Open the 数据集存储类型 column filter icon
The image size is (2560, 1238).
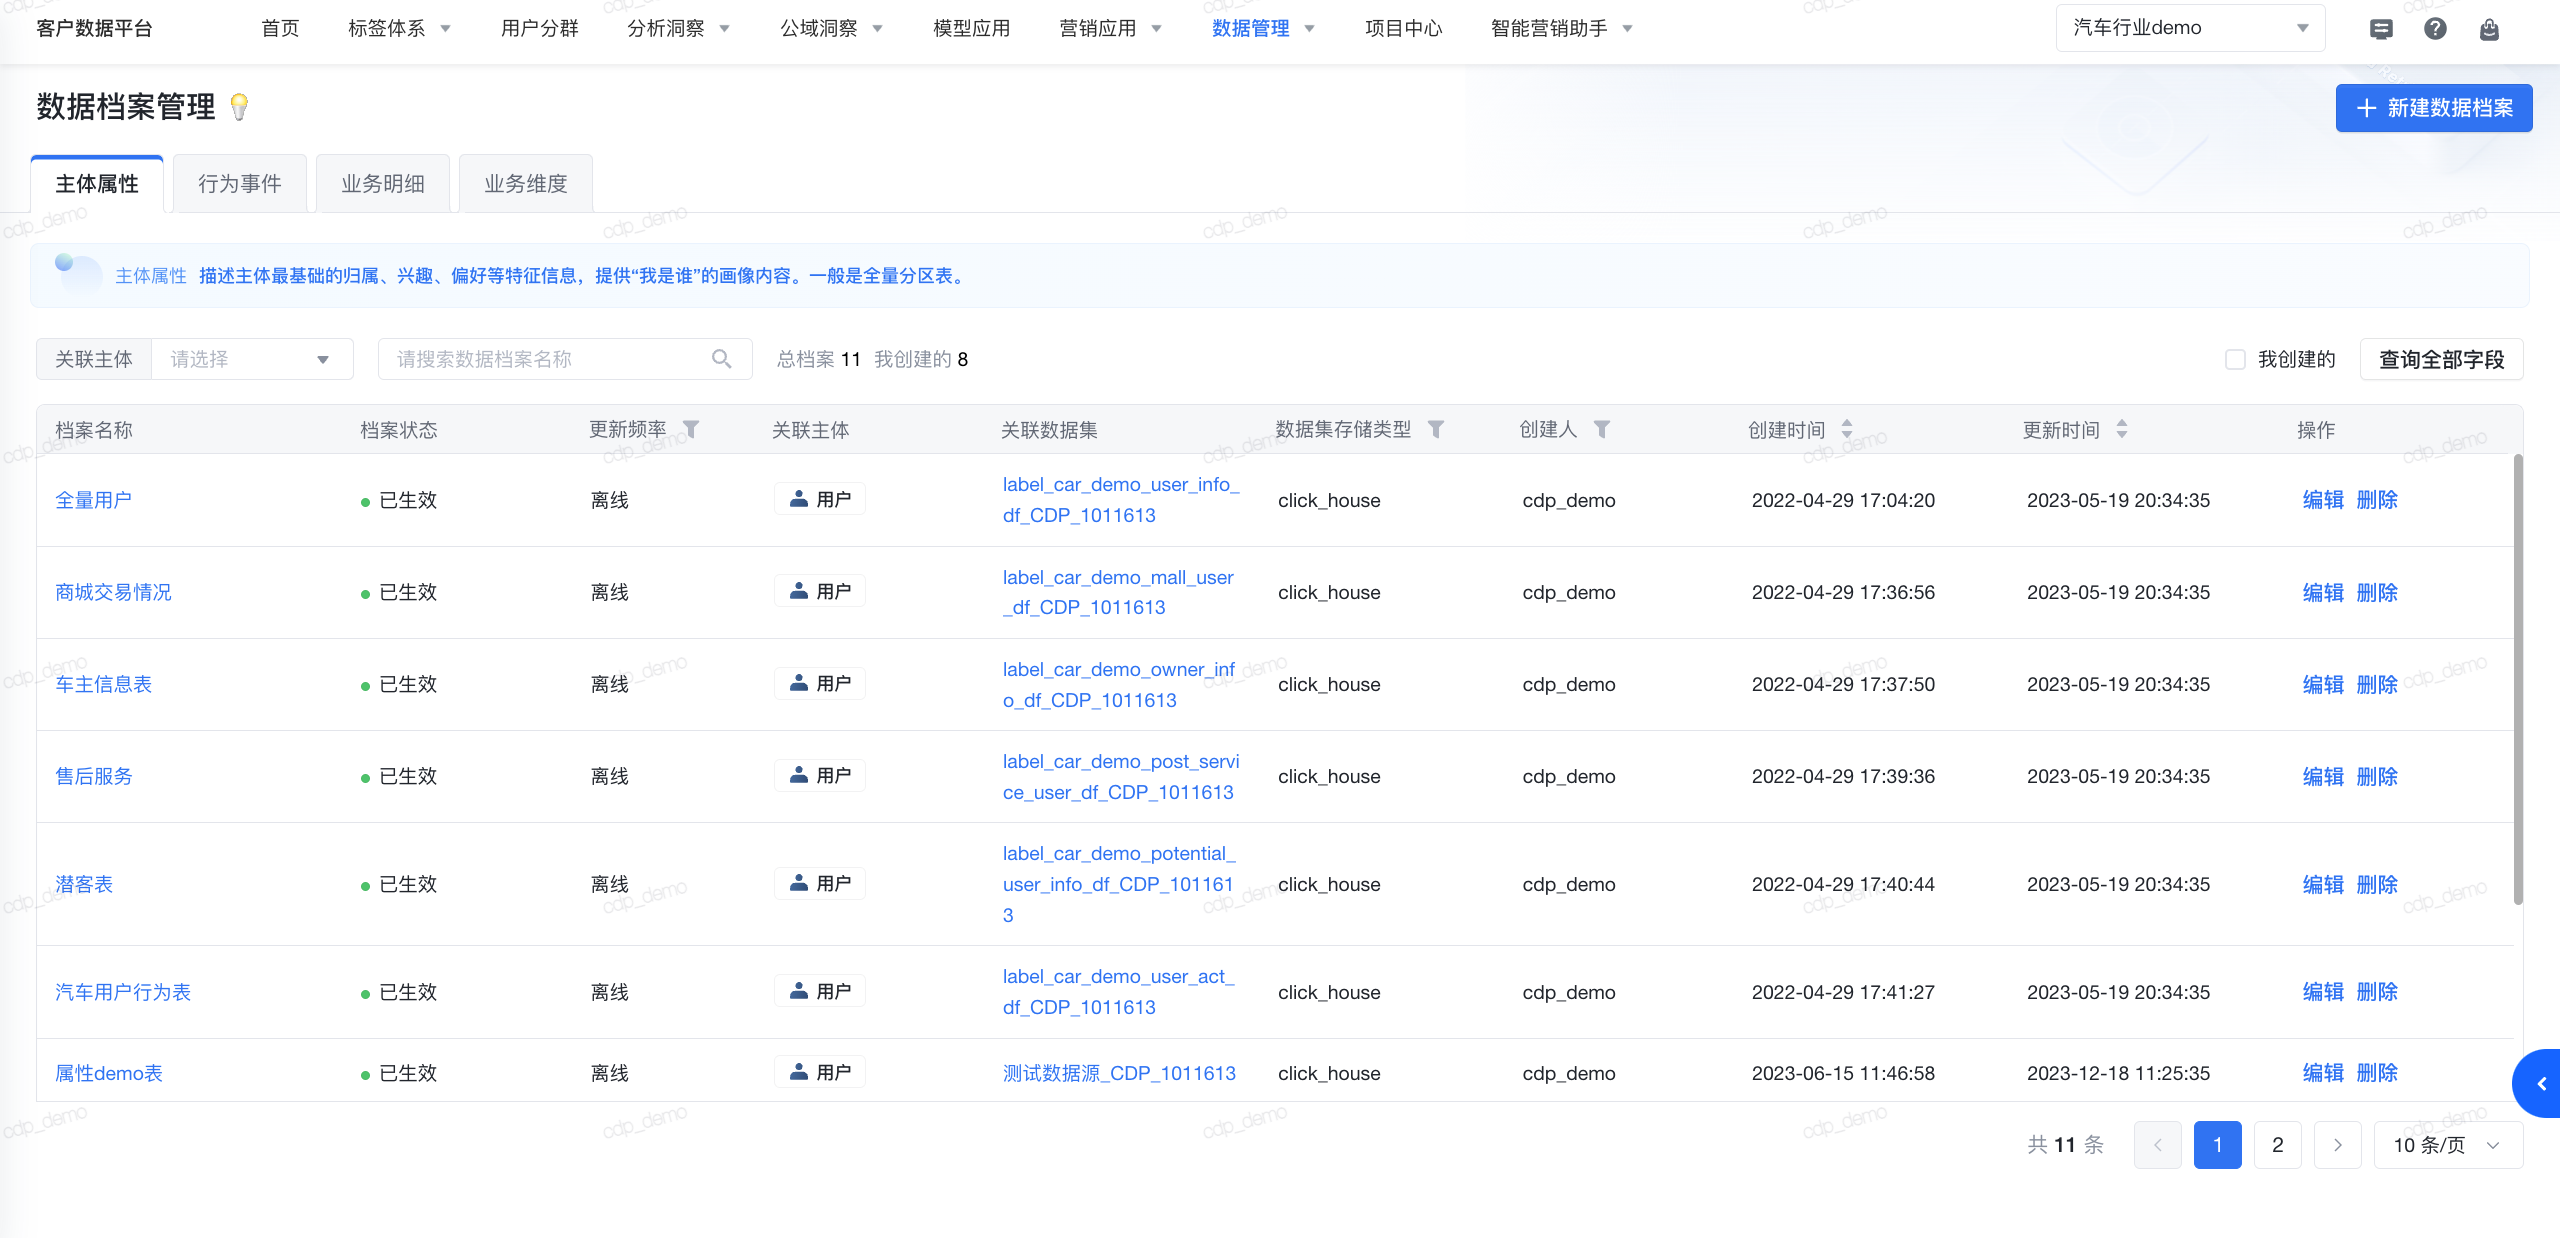(1436, 430)
